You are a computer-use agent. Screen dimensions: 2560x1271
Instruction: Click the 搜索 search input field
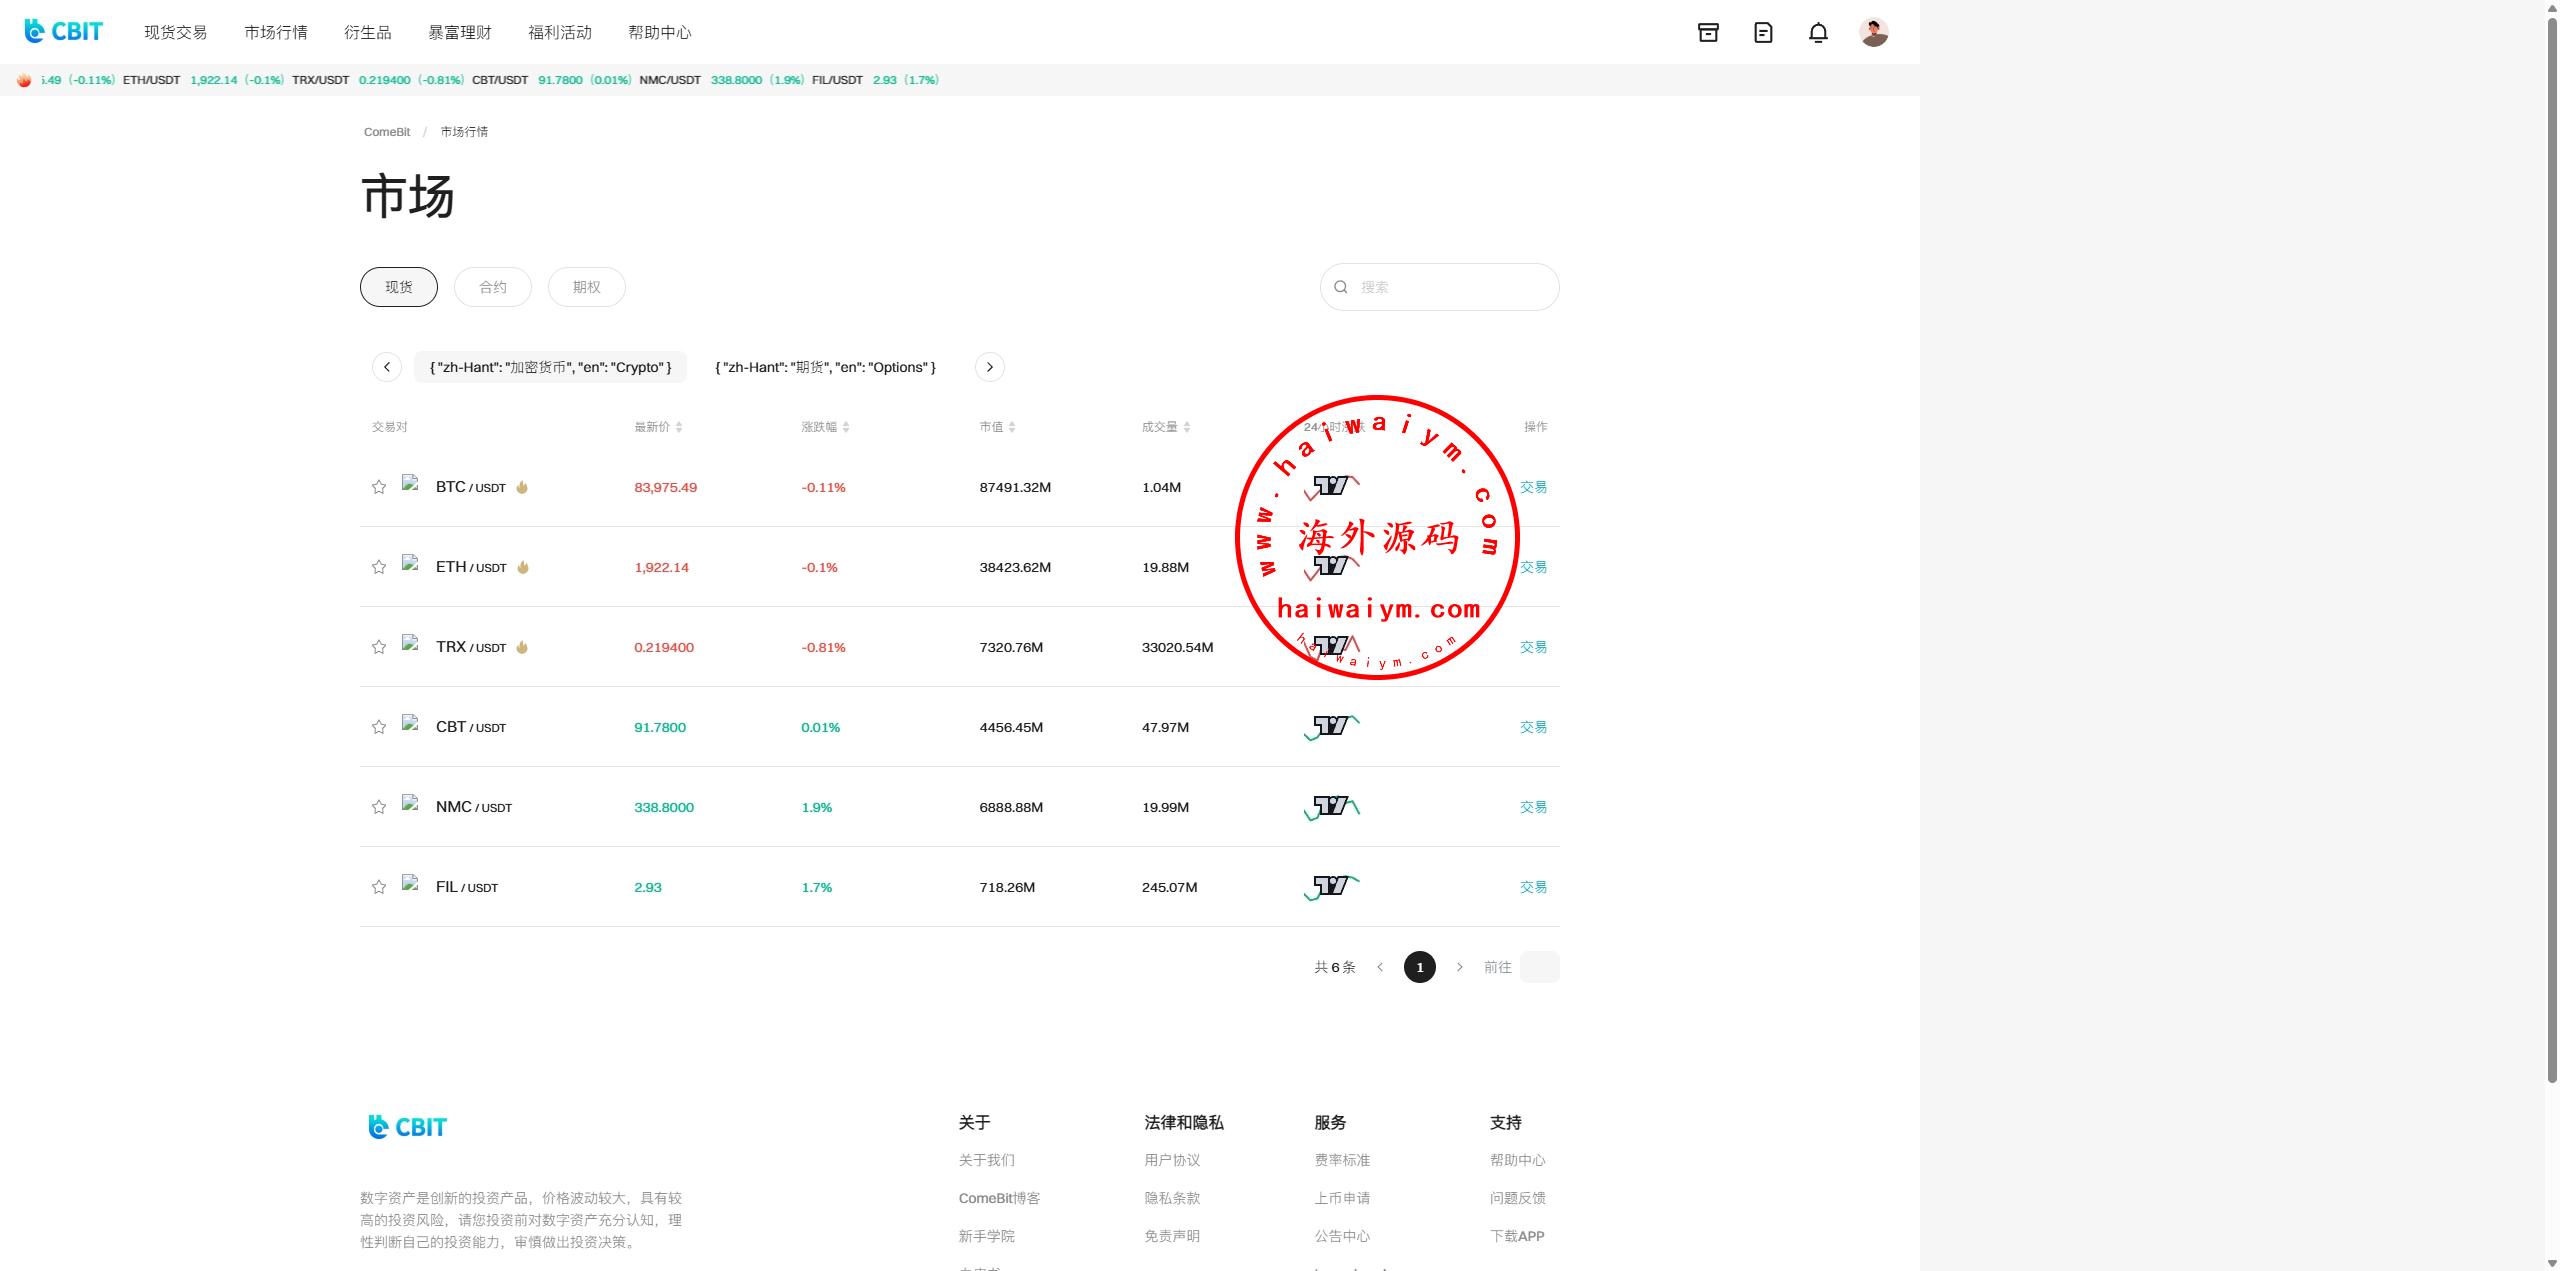[1450, 287]
